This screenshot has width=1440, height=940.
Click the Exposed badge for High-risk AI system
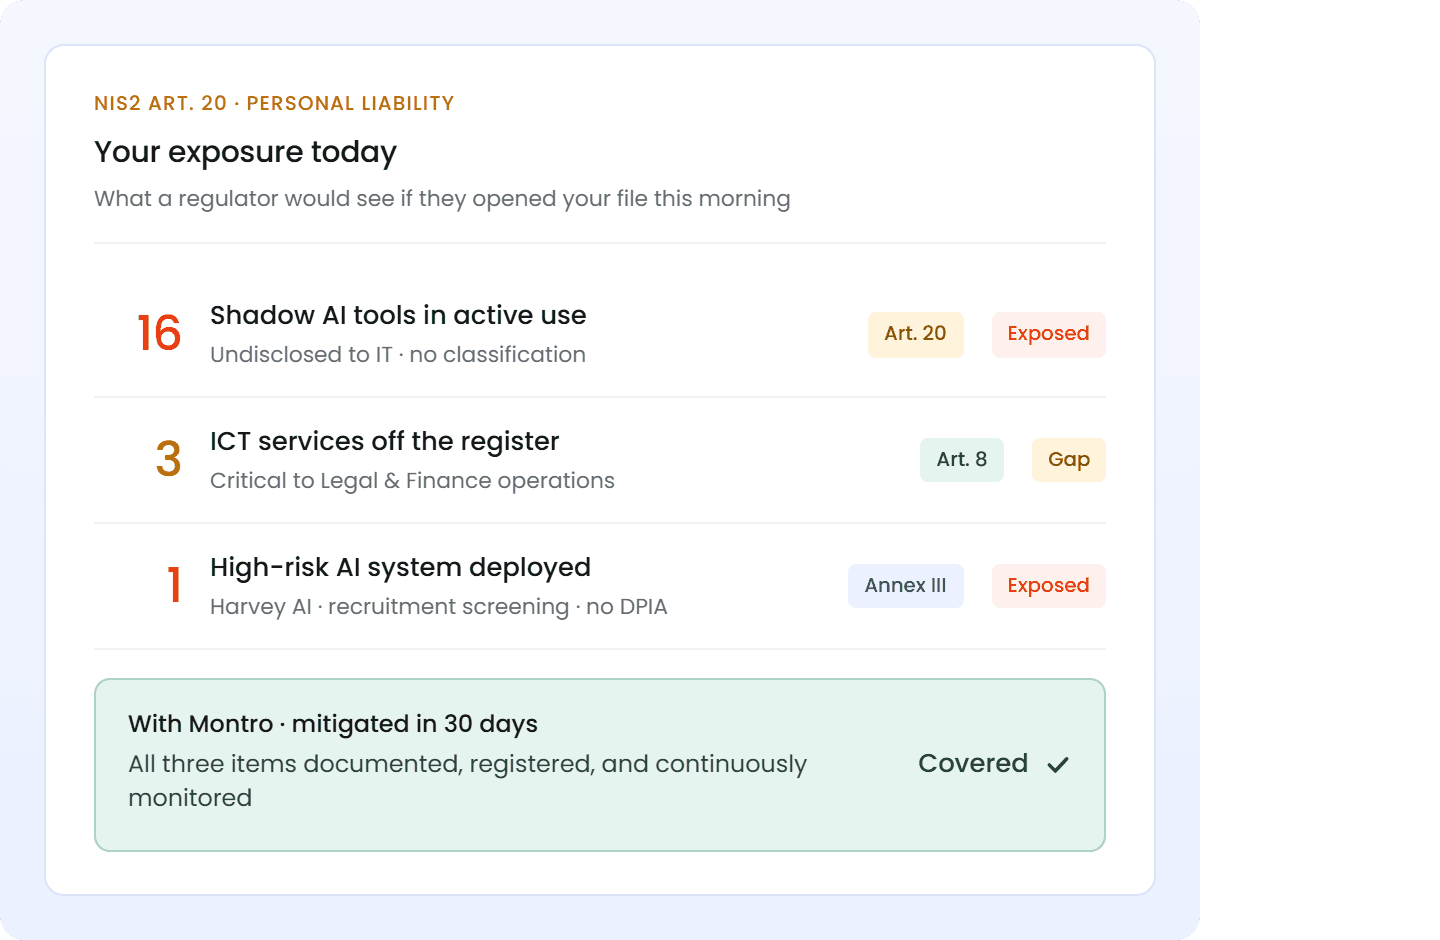[1048, 586]
